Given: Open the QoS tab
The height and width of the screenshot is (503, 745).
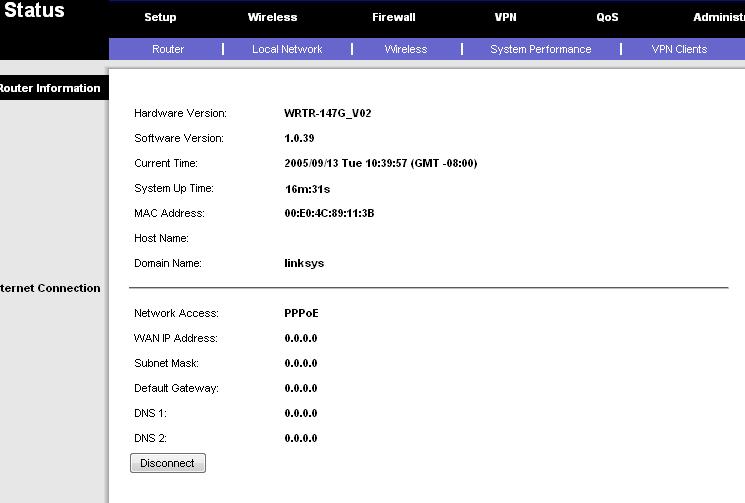Looking at the screenshot, I should (607, 17).
